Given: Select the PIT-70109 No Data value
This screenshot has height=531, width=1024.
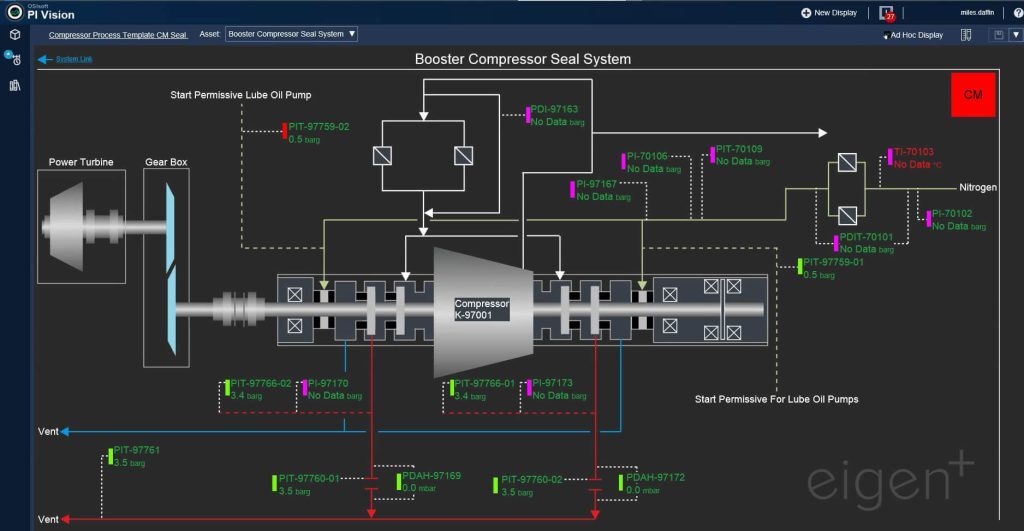Looking at the screenshot, I should [743, 161].
